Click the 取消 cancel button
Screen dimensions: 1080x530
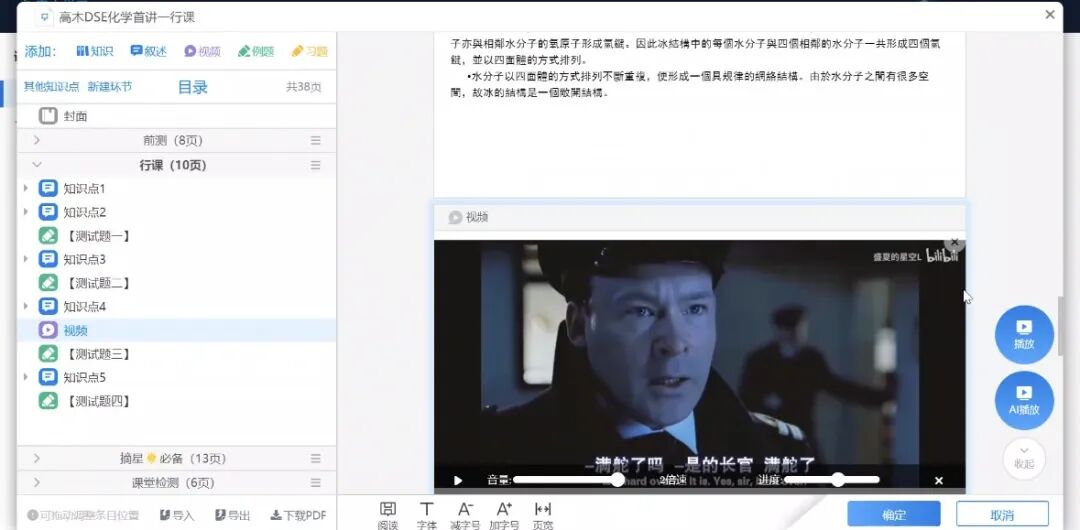pyautogui.click(x=1002, y=514)
